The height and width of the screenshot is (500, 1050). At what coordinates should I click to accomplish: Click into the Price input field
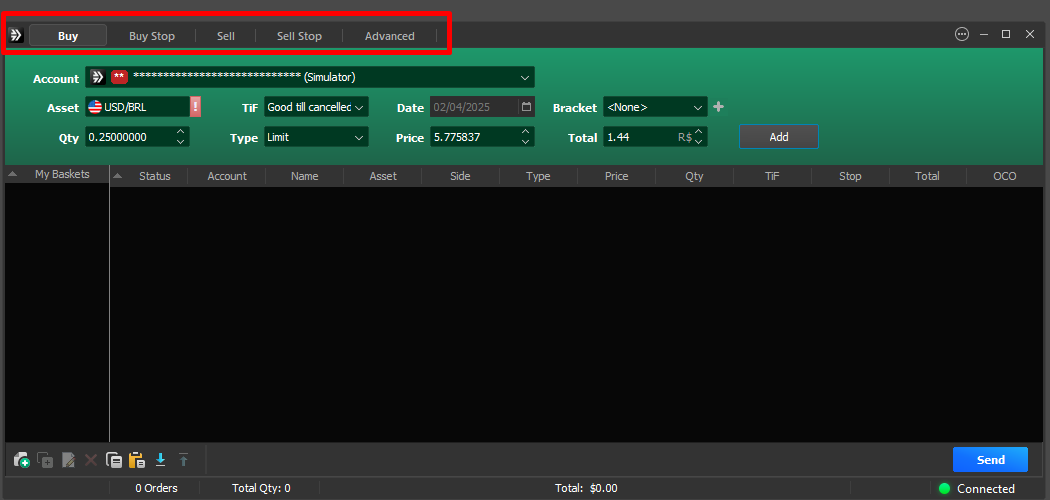(472, 137)
